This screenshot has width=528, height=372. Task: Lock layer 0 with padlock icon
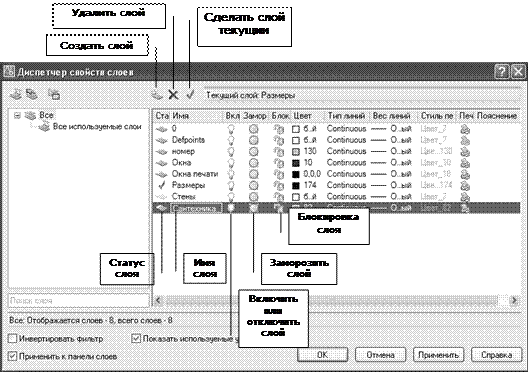click(x=279, y=129)
